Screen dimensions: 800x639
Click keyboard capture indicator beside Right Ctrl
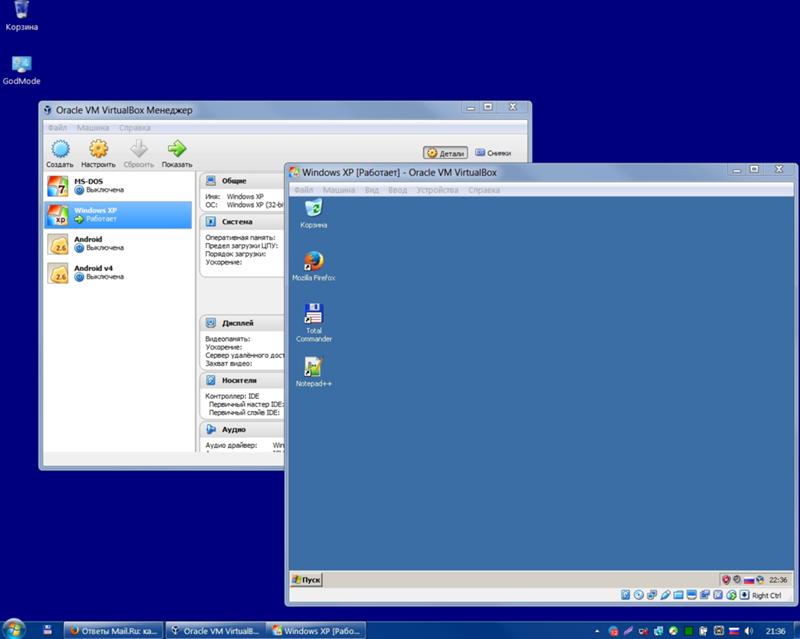(744, 595)
